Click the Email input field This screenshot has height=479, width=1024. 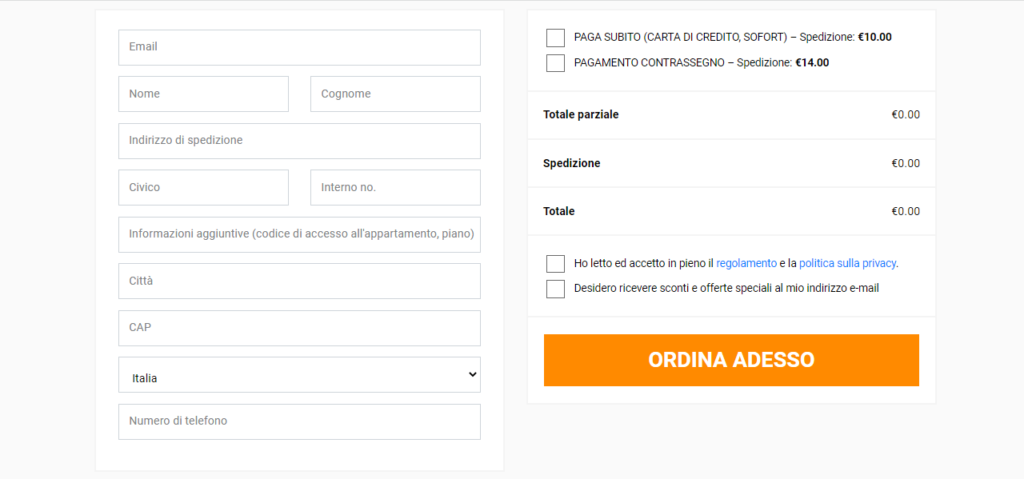click(x=299, y=47)
